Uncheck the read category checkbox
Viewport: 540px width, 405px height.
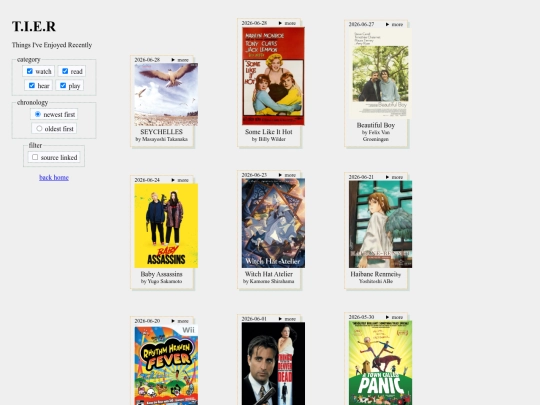pyautogui.click(x=65, y=71)
